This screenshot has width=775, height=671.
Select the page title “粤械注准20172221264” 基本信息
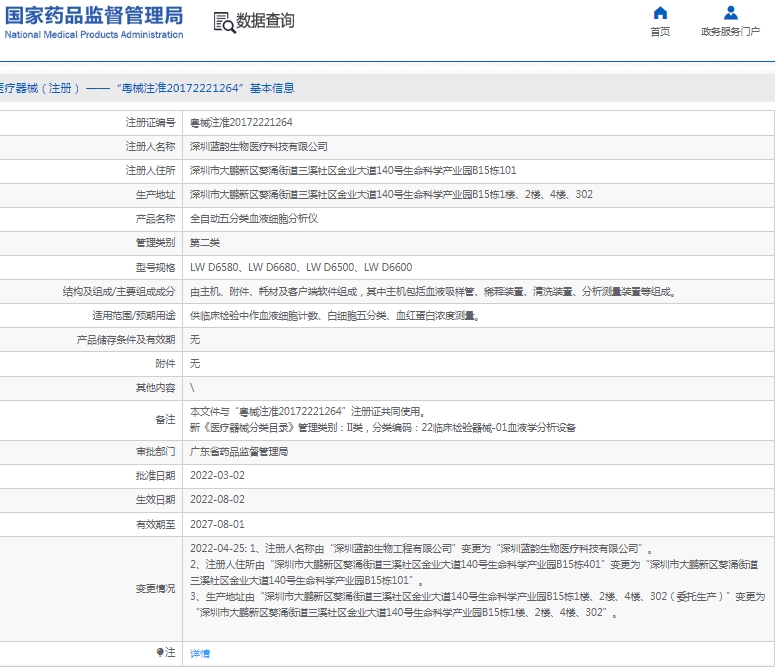point(205,88)
